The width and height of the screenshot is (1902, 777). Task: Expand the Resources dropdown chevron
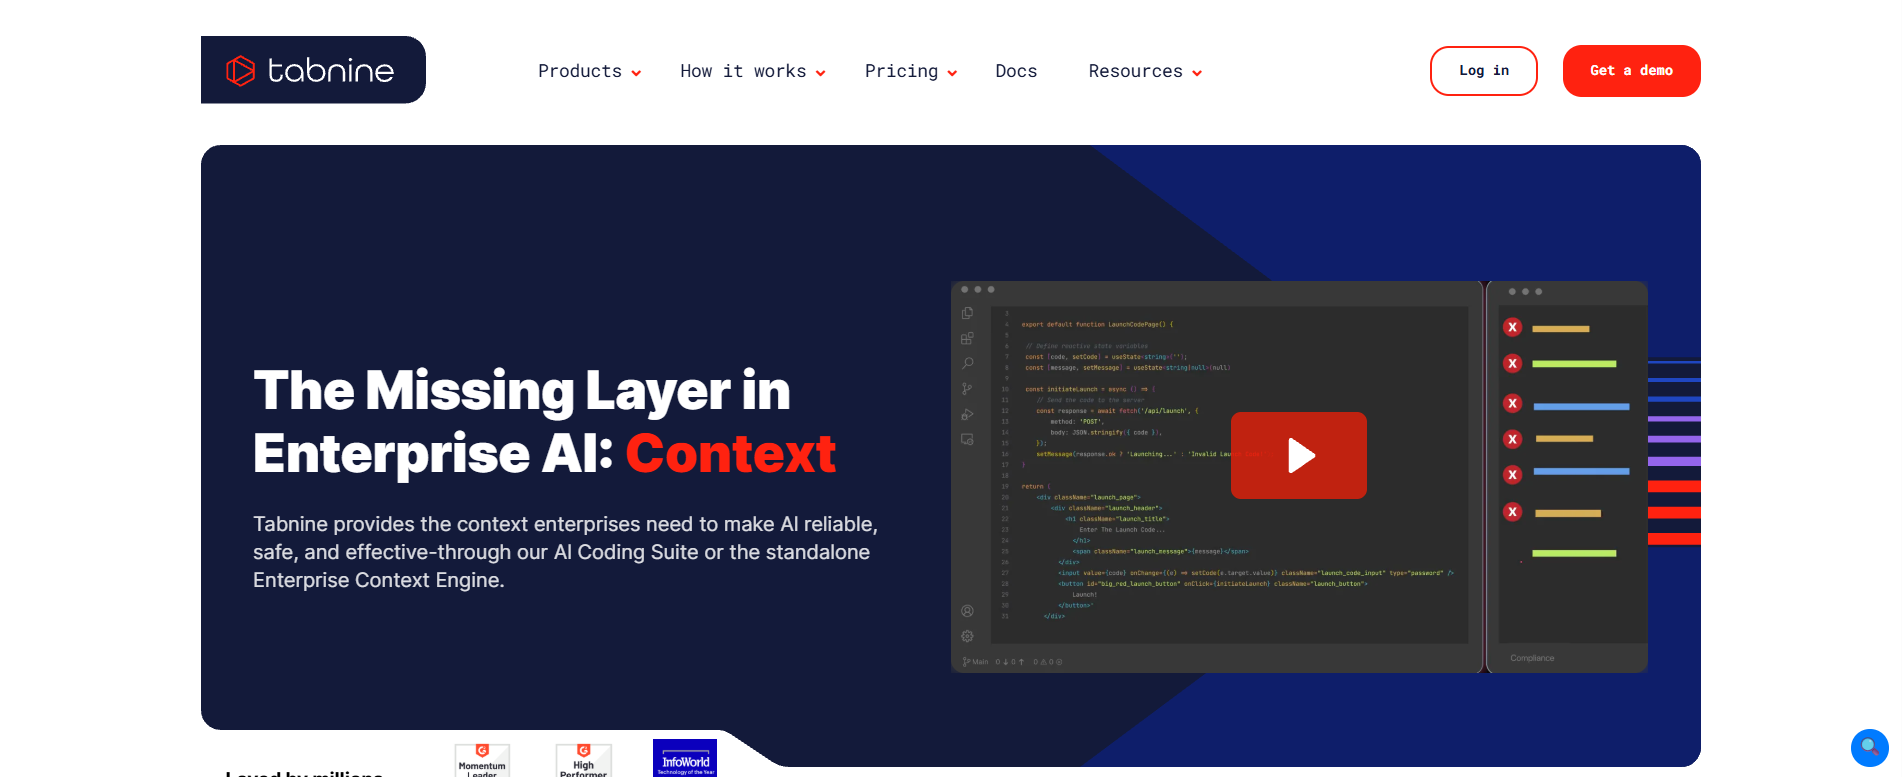[1197, 73]
